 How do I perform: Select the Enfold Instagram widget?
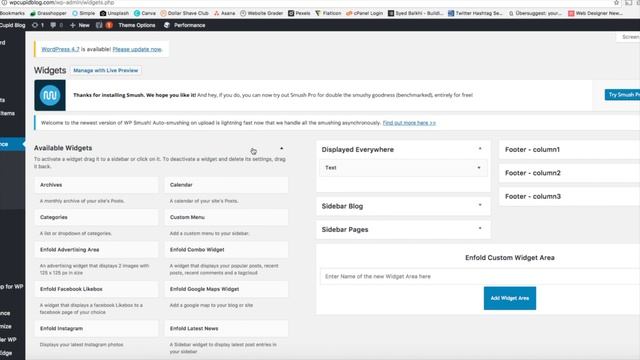tap(96, 329)
